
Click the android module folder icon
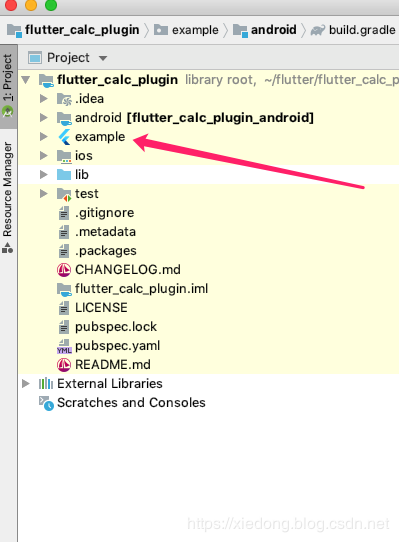click(64, 118)
